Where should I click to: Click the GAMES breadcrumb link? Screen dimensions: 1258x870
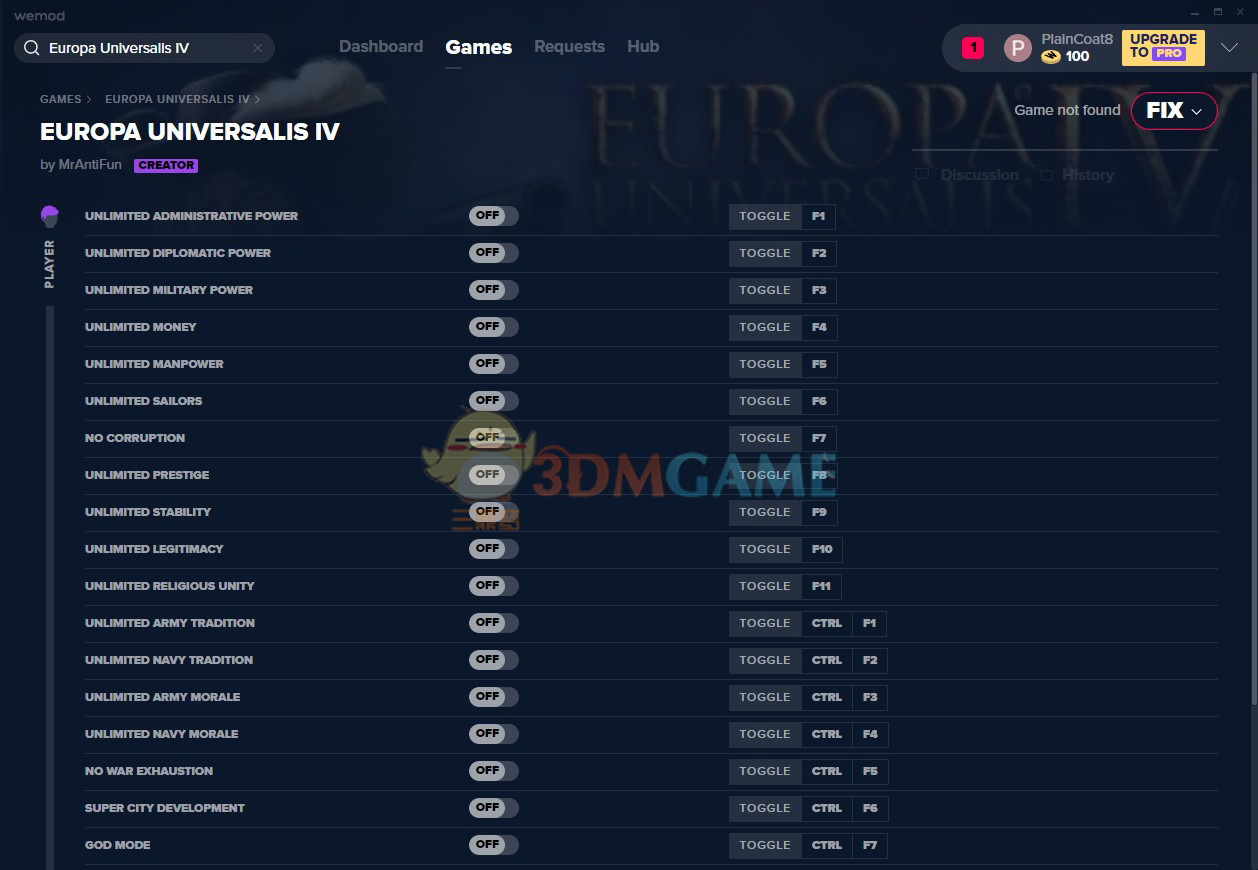(x=61, y=100)
